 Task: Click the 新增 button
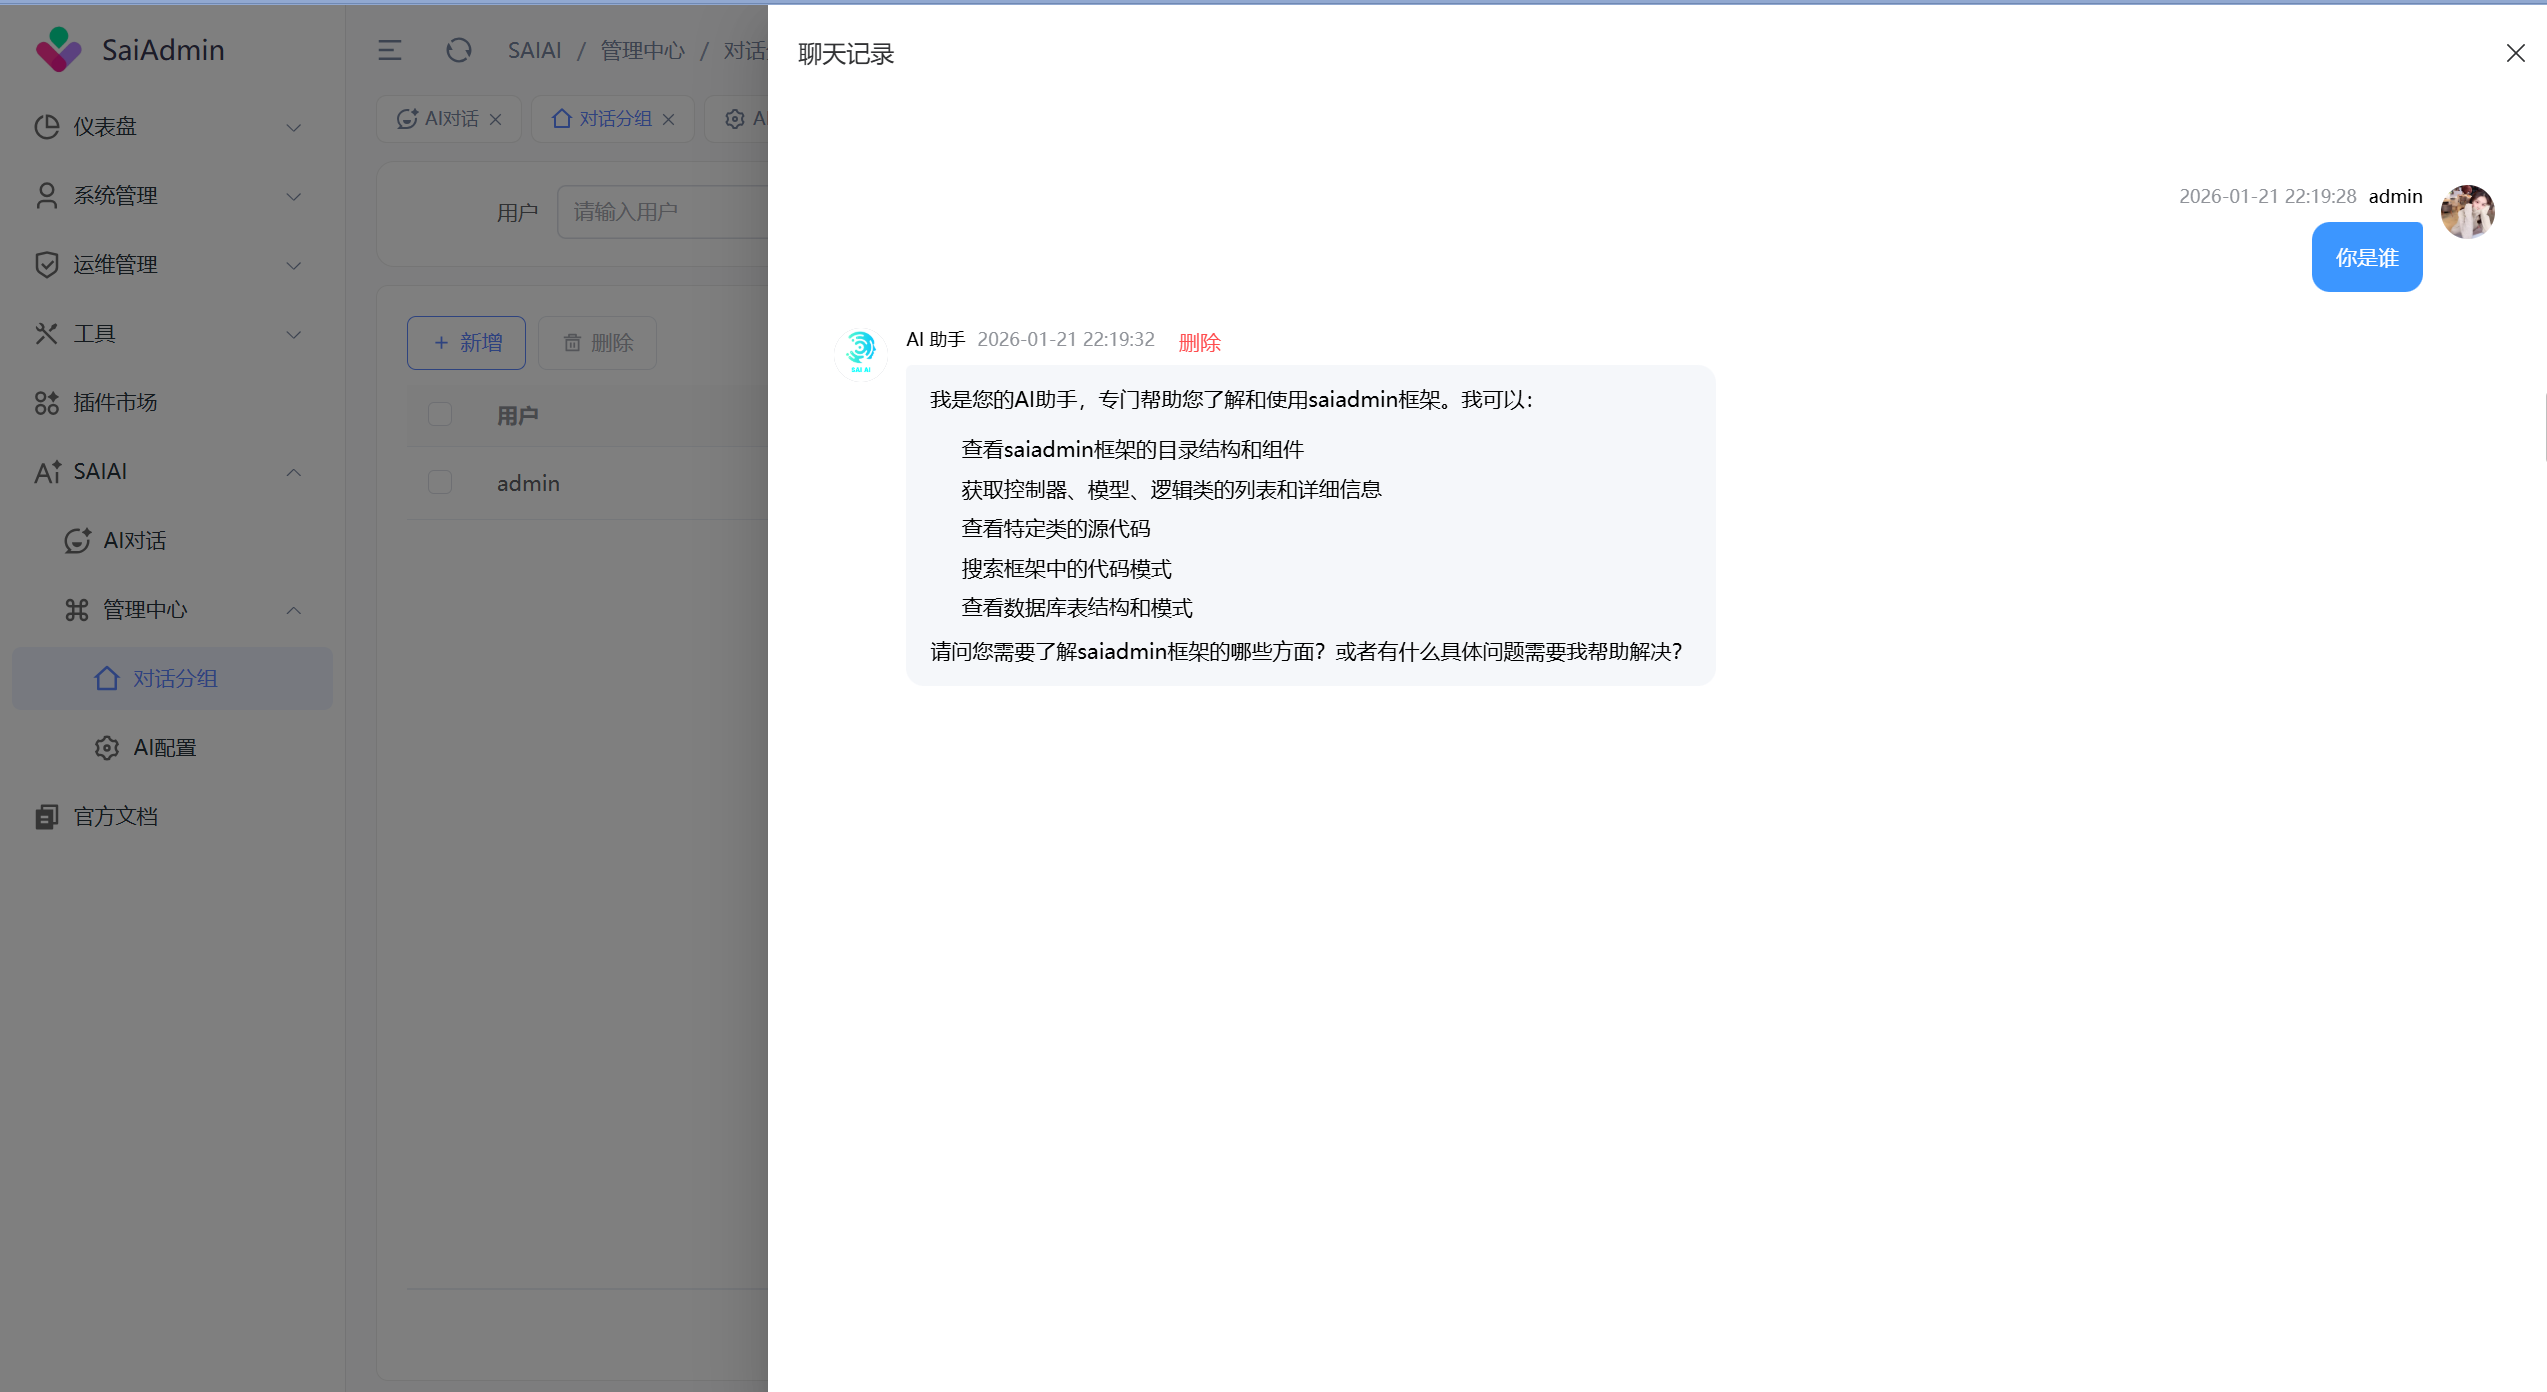tap(466, 343)
